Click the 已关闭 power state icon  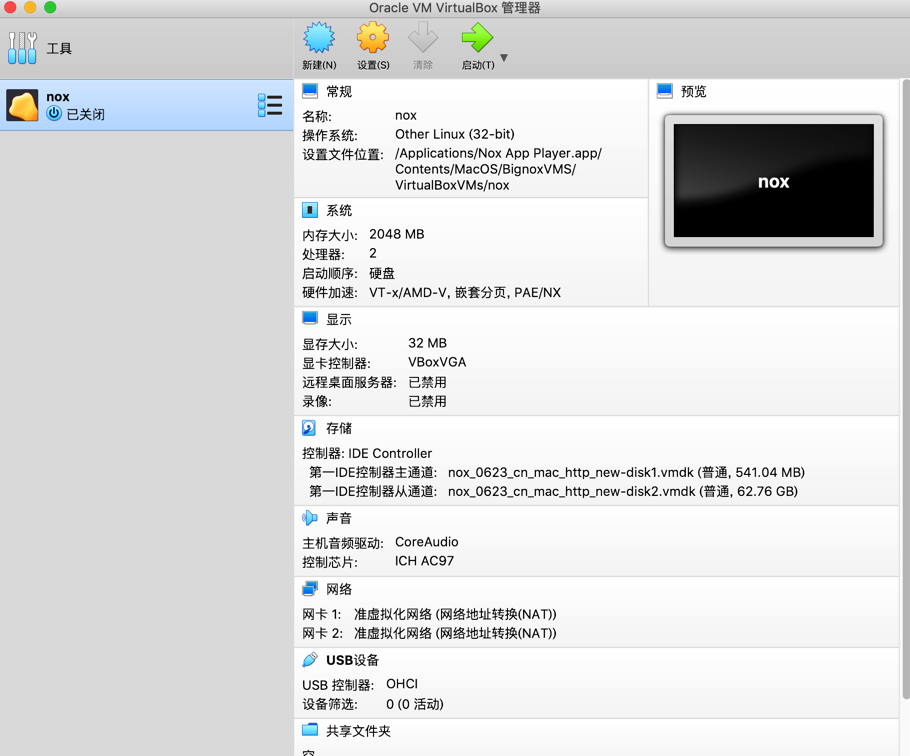pyautogui.click(x=54, y=113)
